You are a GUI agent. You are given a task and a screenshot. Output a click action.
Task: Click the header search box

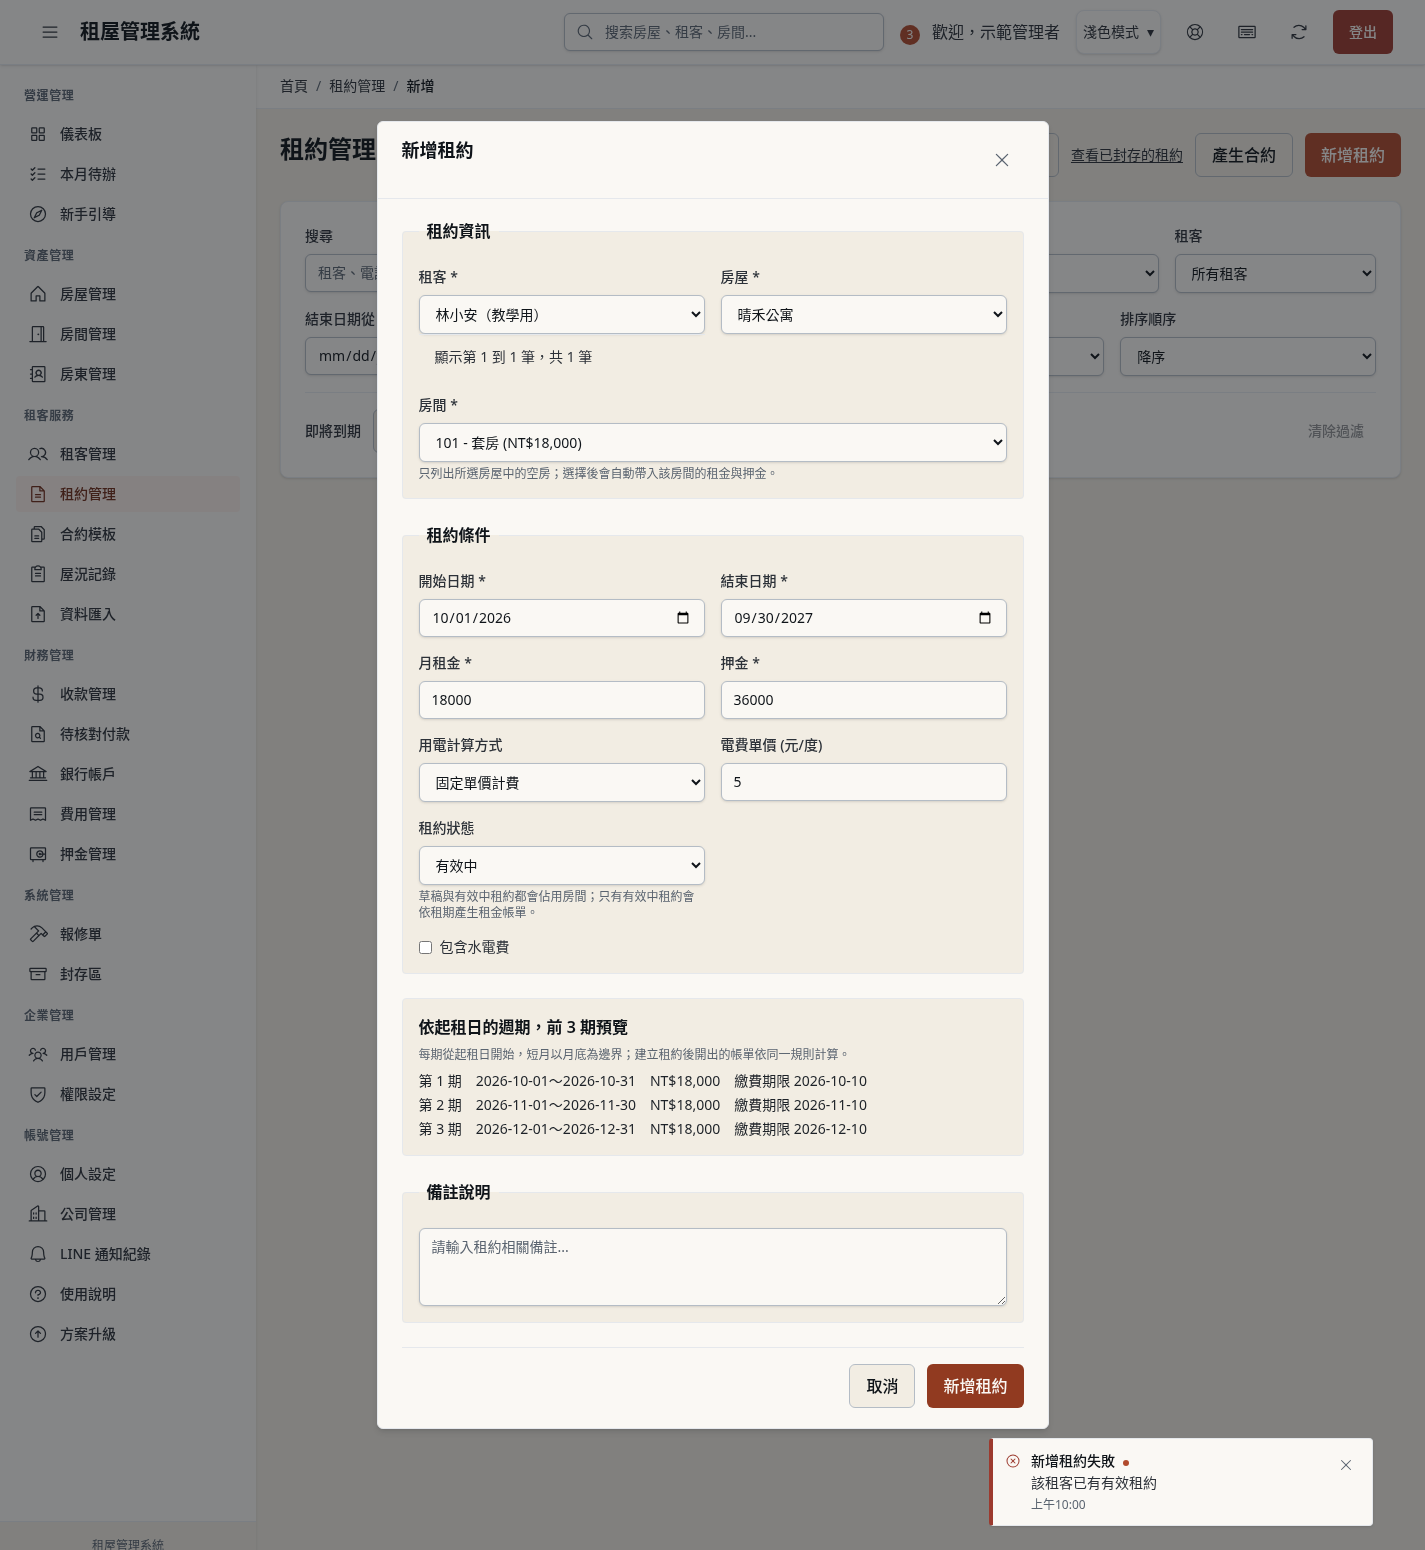pyautogui.click(x=724, y=32)
